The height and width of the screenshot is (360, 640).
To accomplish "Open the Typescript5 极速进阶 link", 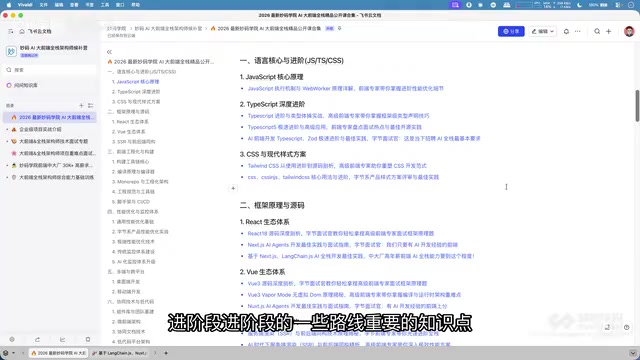I will point(334,127).
